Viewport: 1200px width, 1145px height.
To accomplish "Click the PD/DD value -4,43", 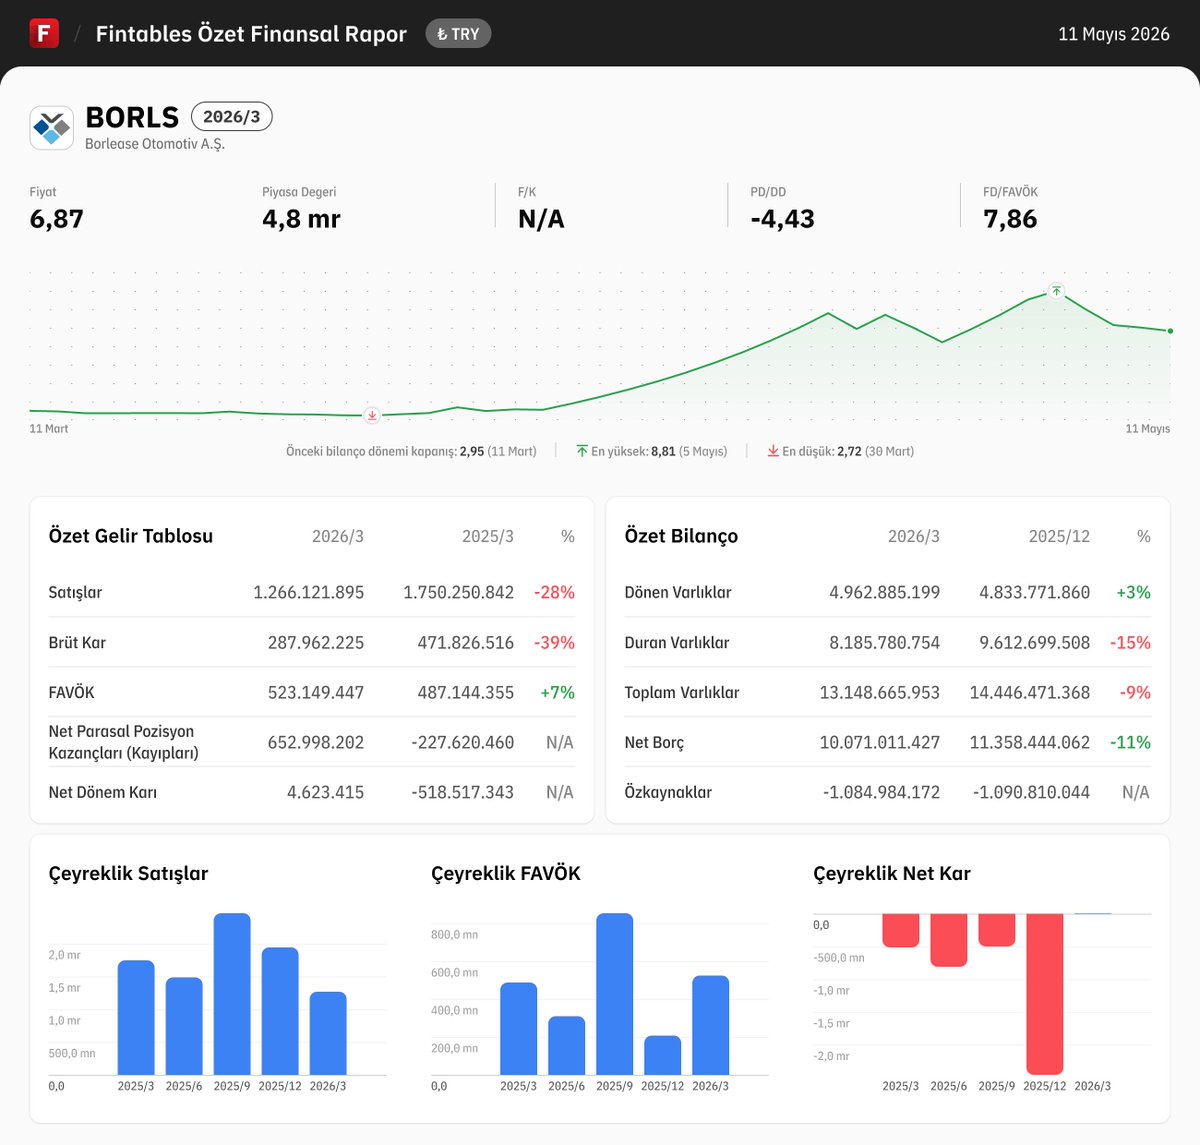I will [x=783, y=219].
